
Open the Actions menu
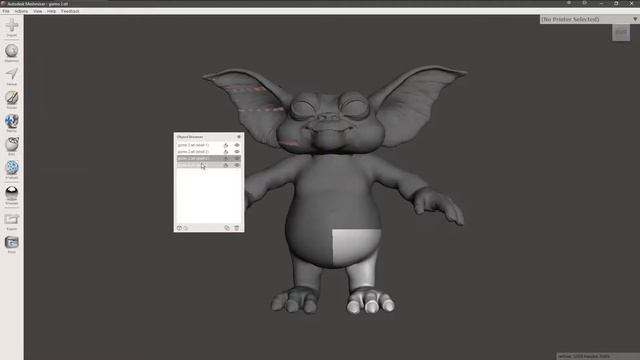21,11
